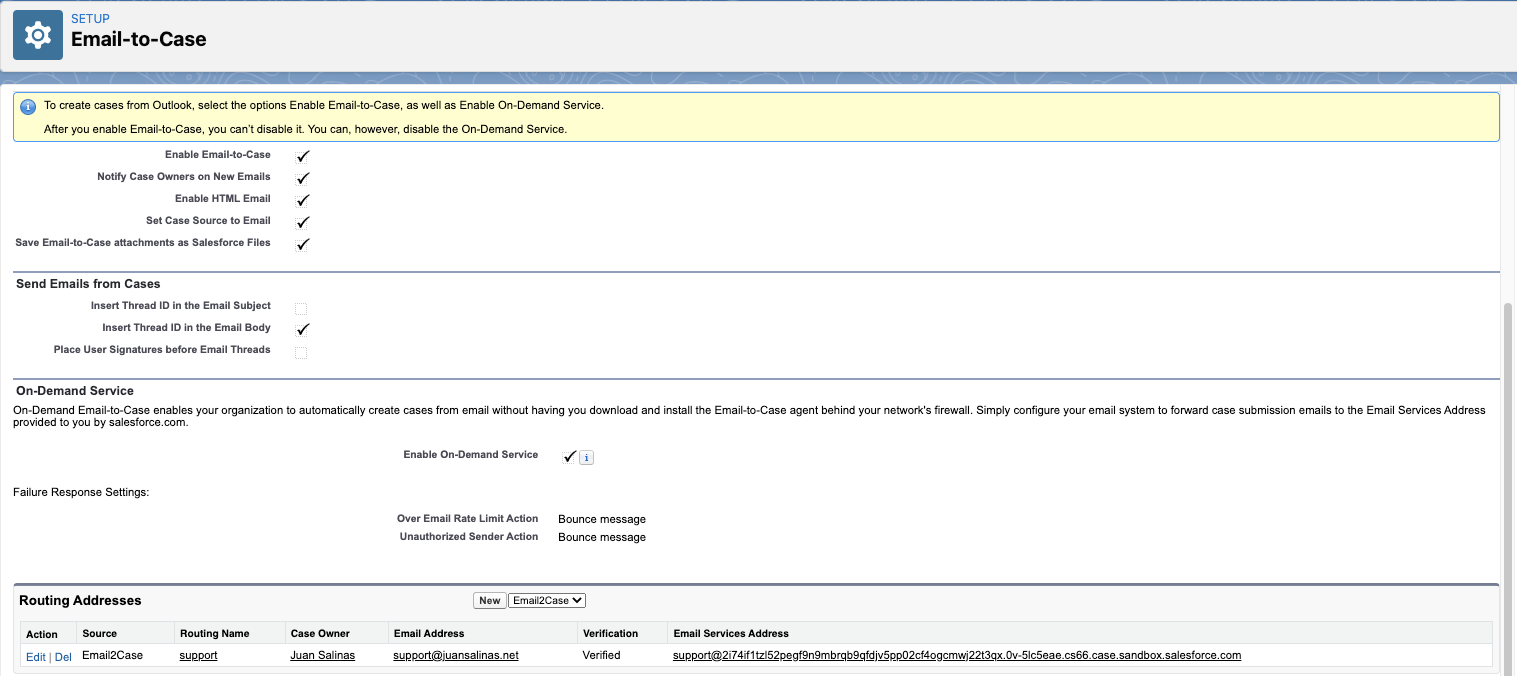The image size is (1517, 676).
Task: Toggle Set Case Source to Email checkmark
Action: click(x=303, y=222)
